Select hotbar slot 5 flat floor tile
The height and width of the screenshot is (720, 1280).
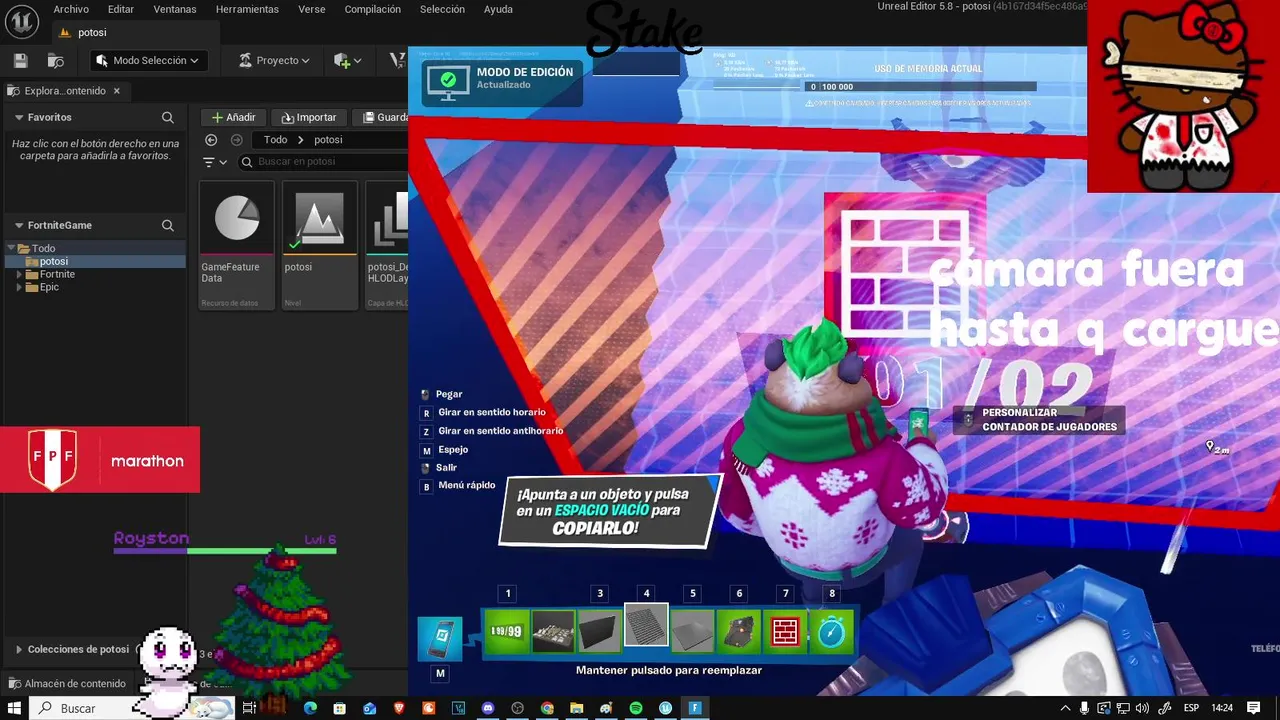pos(692,632)
